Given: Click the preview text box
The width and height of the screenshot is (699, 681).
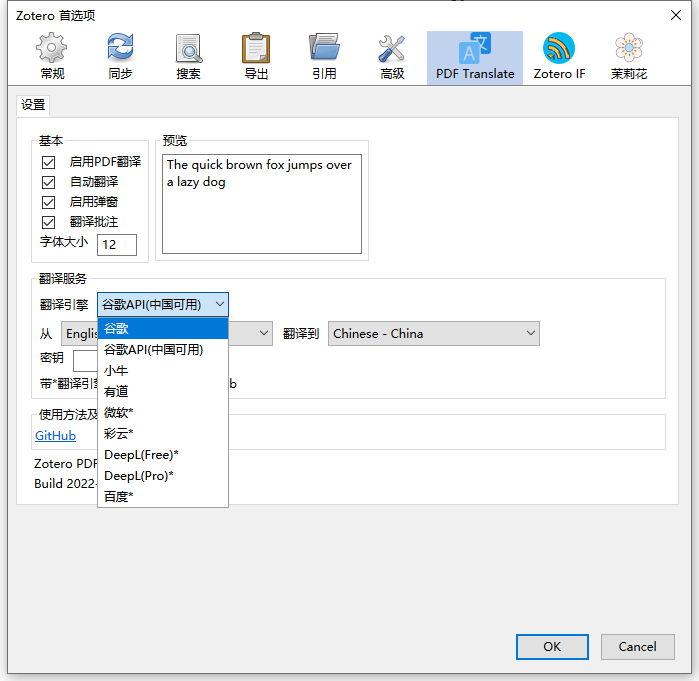Looking at the screenshot, I should pyautogui.click(x=262, y=204).
